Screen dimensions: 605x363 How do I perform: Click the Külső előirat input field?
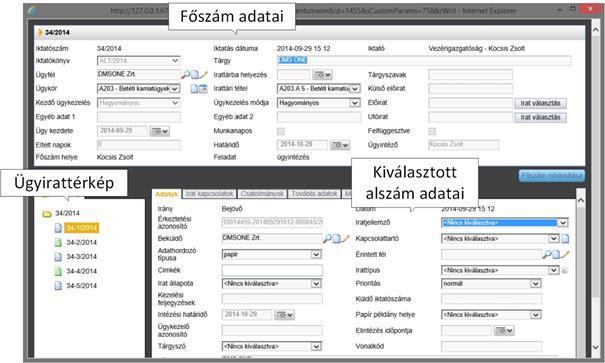pos(470,89)
